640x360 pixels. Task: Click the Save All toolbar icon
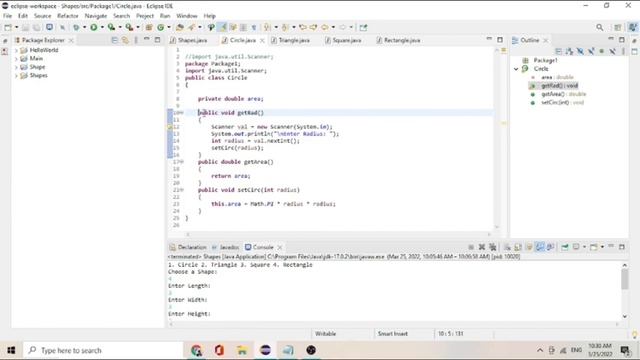click(37, 27)
